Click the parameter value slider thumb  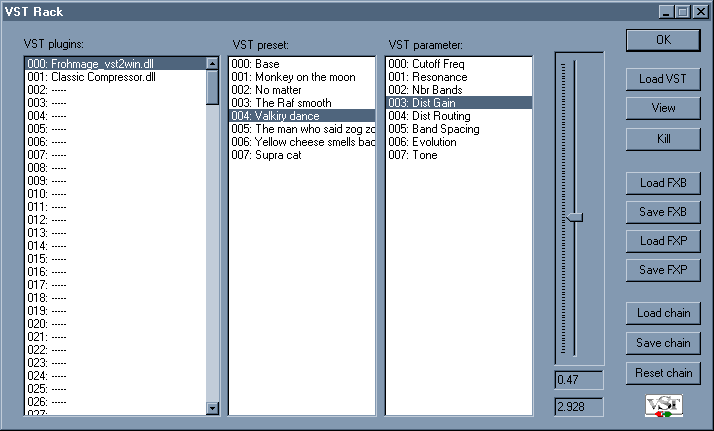pyautogui.click(x=575, y=218)
